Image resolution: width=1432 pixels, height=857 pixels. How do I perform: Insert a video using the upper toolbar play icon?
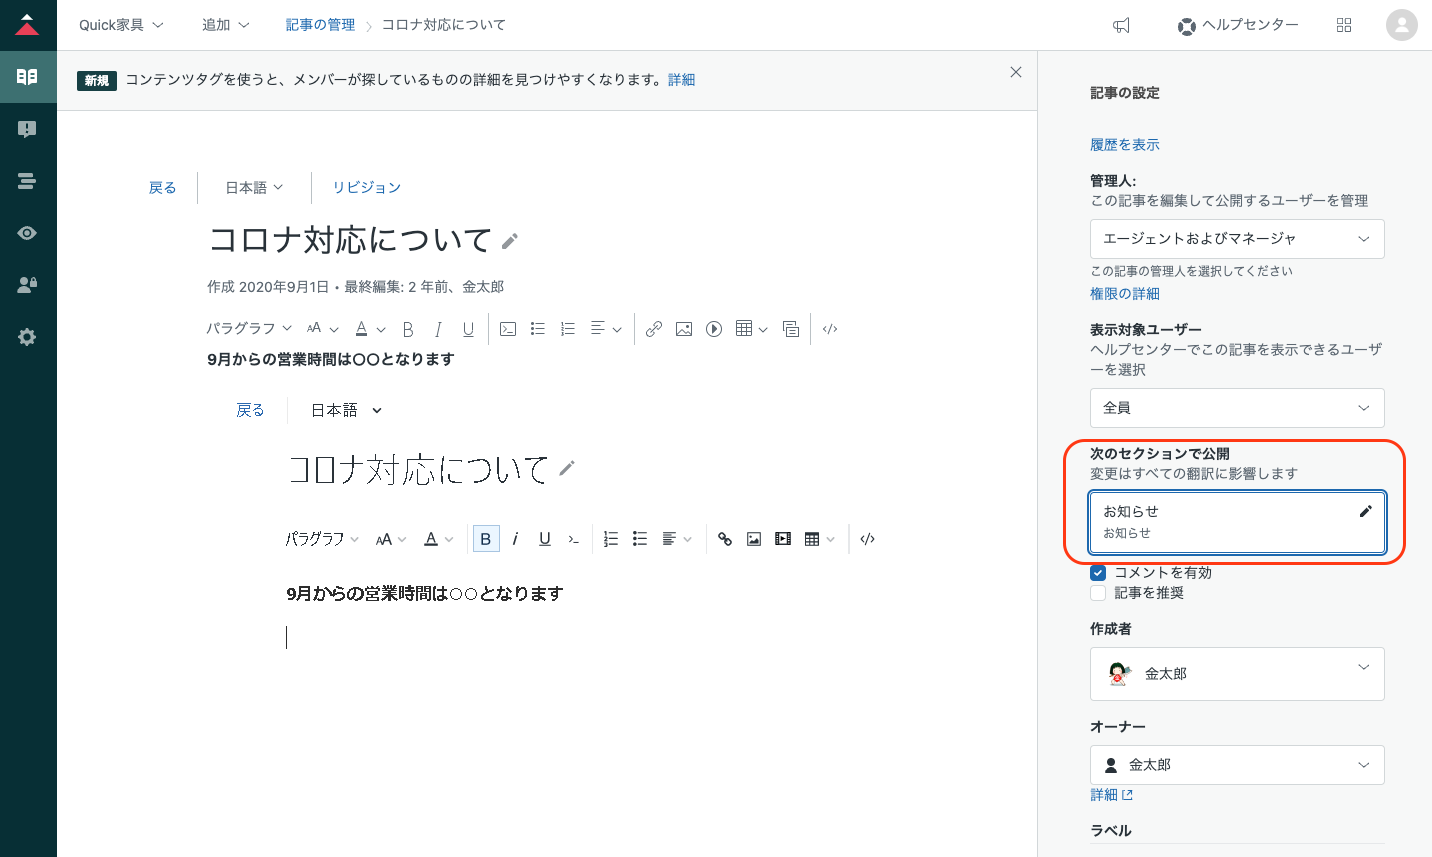point(714,329)
